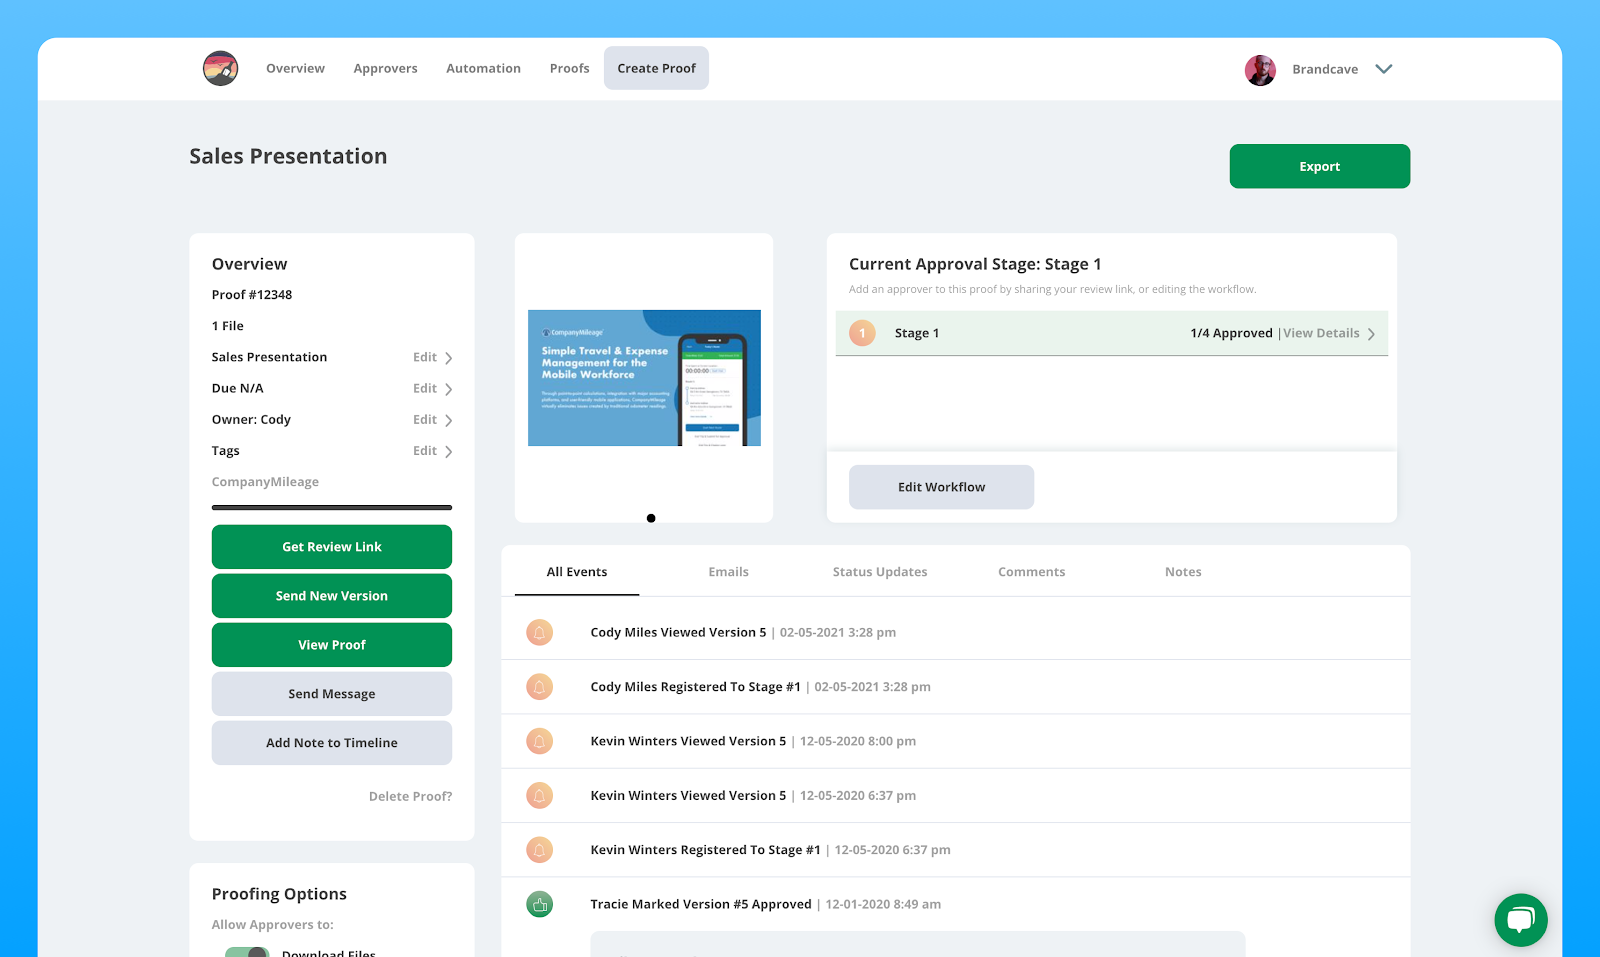This screenshot has width=1600, height=957.
Task: Expand the Brandcave account dropdown arrow
Action: coord(1384,69)
